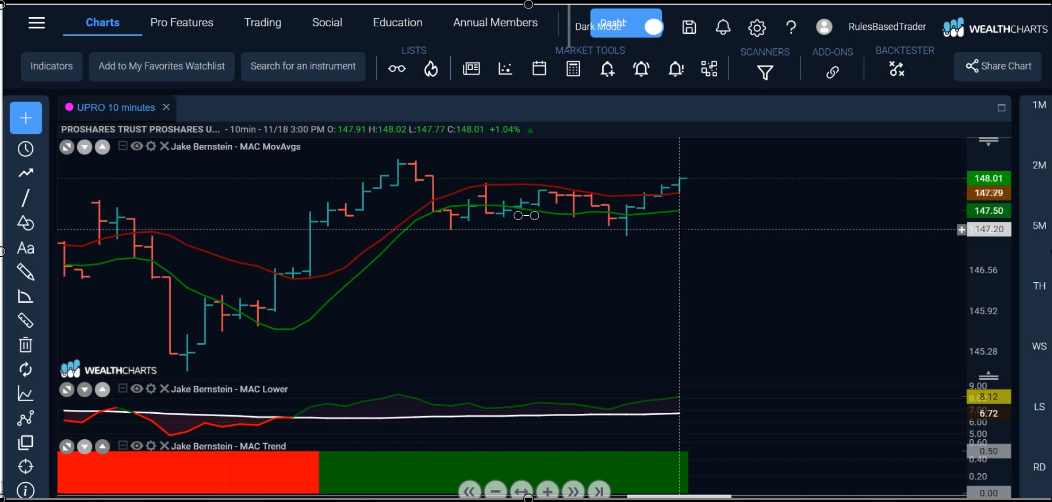Switch to the Charts tab
The width and height of the screenshot is (1052, 502).
103,23
